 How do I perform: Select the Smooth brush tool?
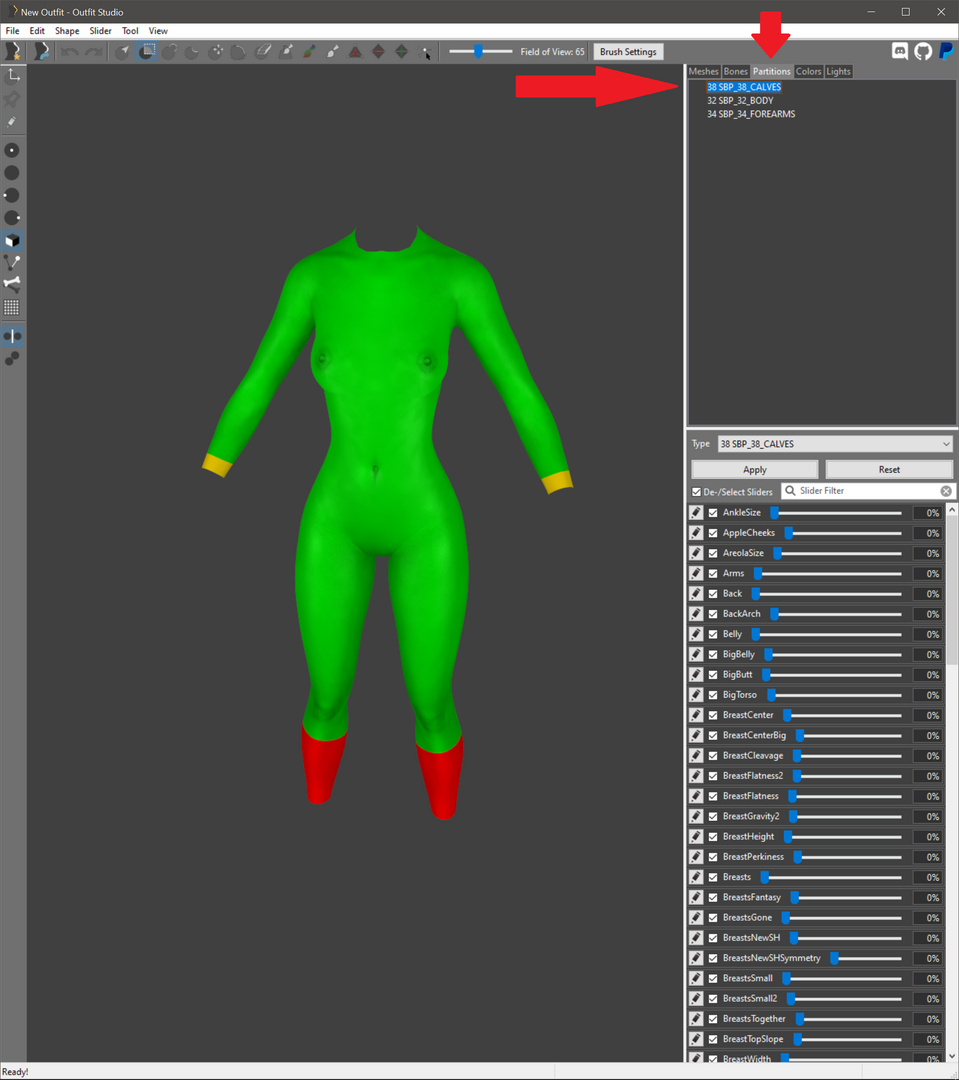tap(238, 52)
